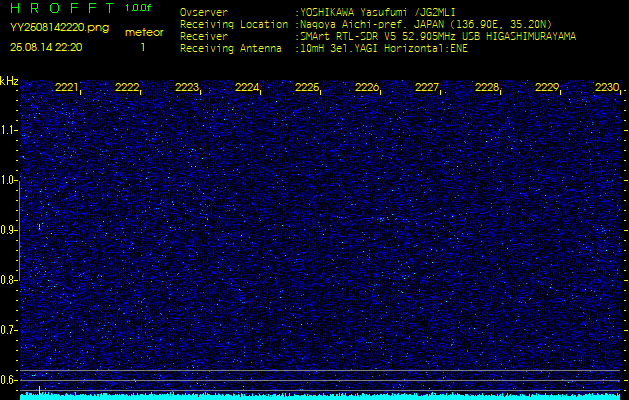The width and height of the screenshot is (629, 400).
Task: Click the 2221 time axis label
Action: click(x=66, y=87)
